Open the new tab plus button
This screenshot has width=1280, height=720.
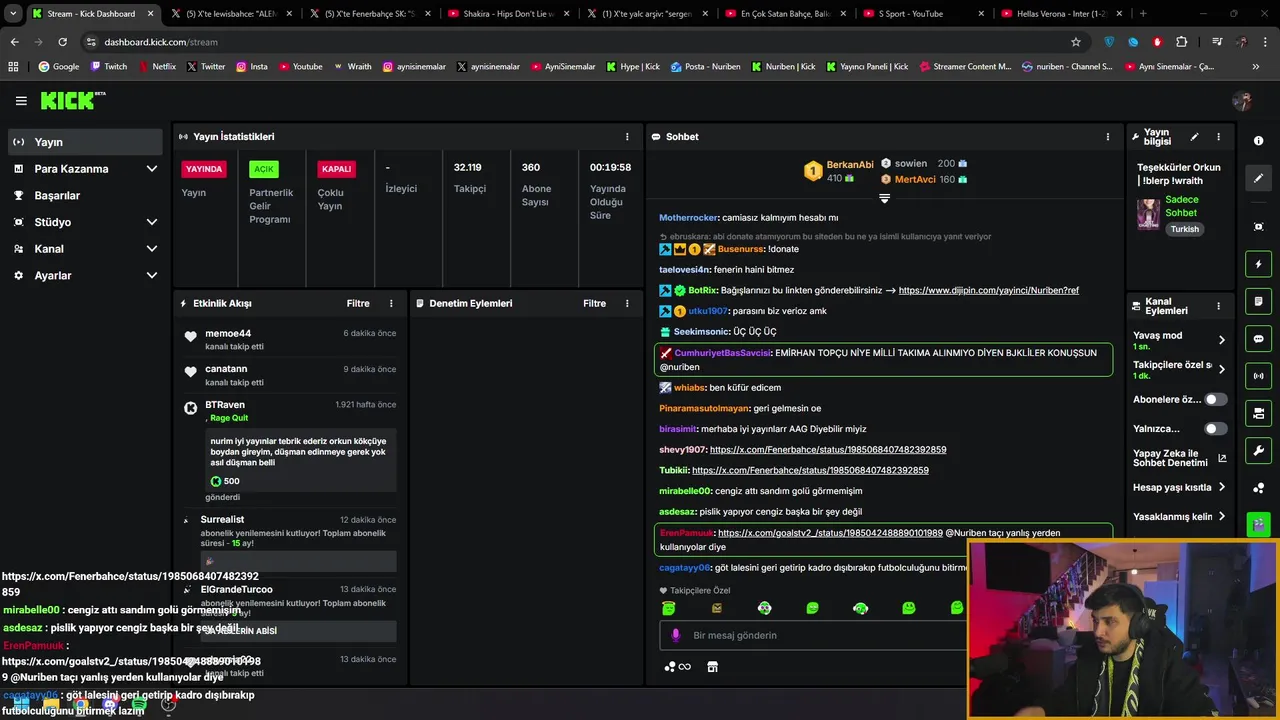point(1143,14)
